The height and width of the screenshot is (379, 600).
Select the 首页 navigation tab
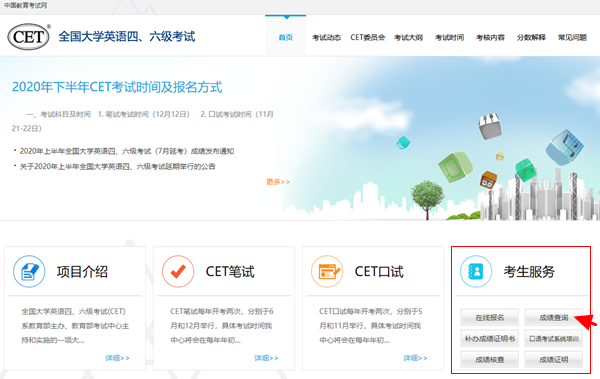(285, 37)
